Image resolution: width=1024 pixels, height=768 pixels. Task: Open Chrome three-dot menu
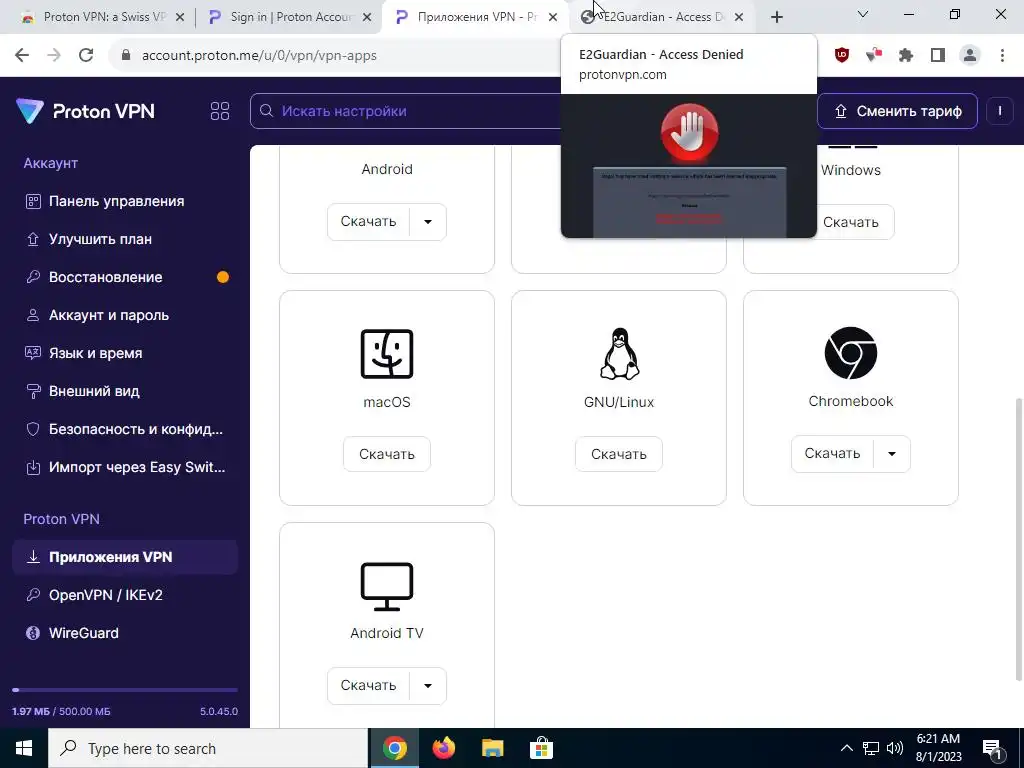1002,56
